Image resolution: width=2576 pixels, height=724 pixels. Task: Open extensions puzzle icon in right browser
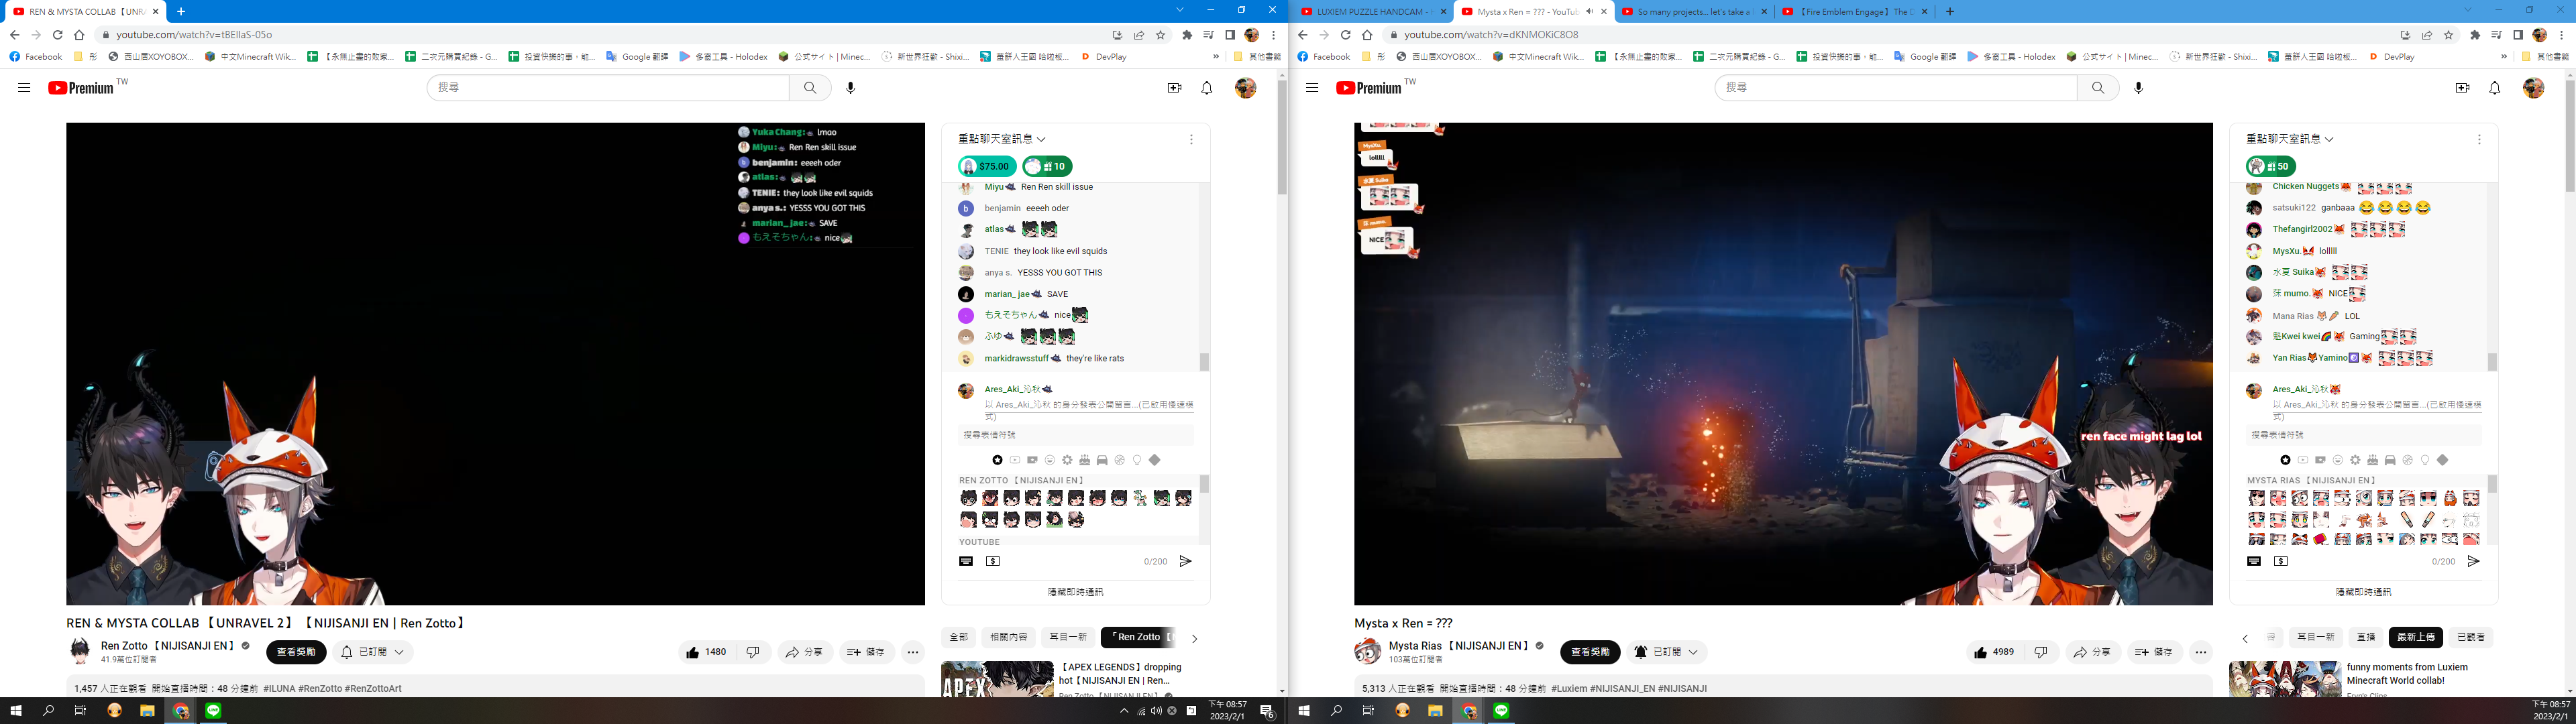2475,35
